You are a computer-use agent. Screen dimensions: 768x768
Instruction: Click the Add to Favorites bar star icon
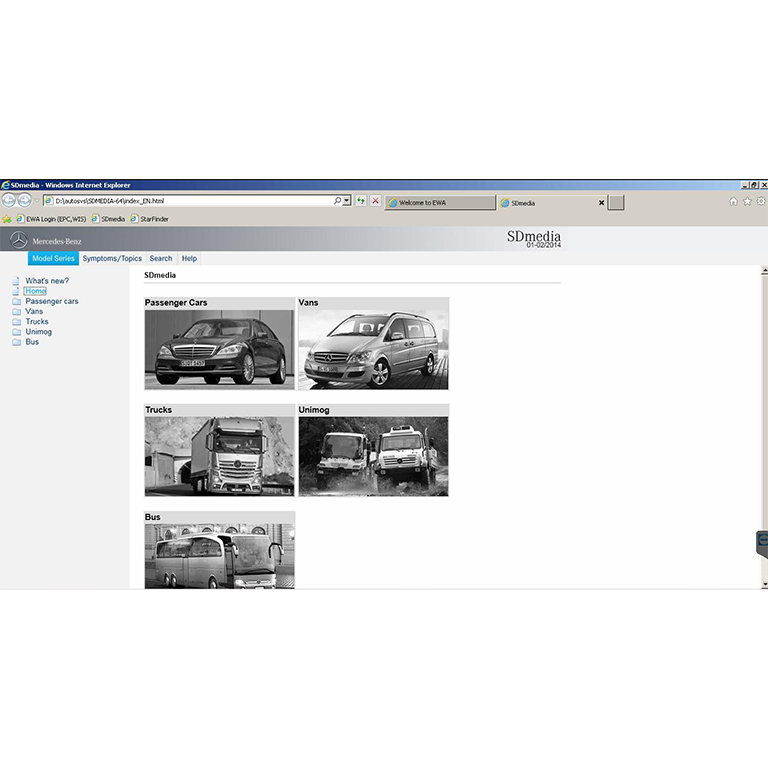[x=7, y=219]
